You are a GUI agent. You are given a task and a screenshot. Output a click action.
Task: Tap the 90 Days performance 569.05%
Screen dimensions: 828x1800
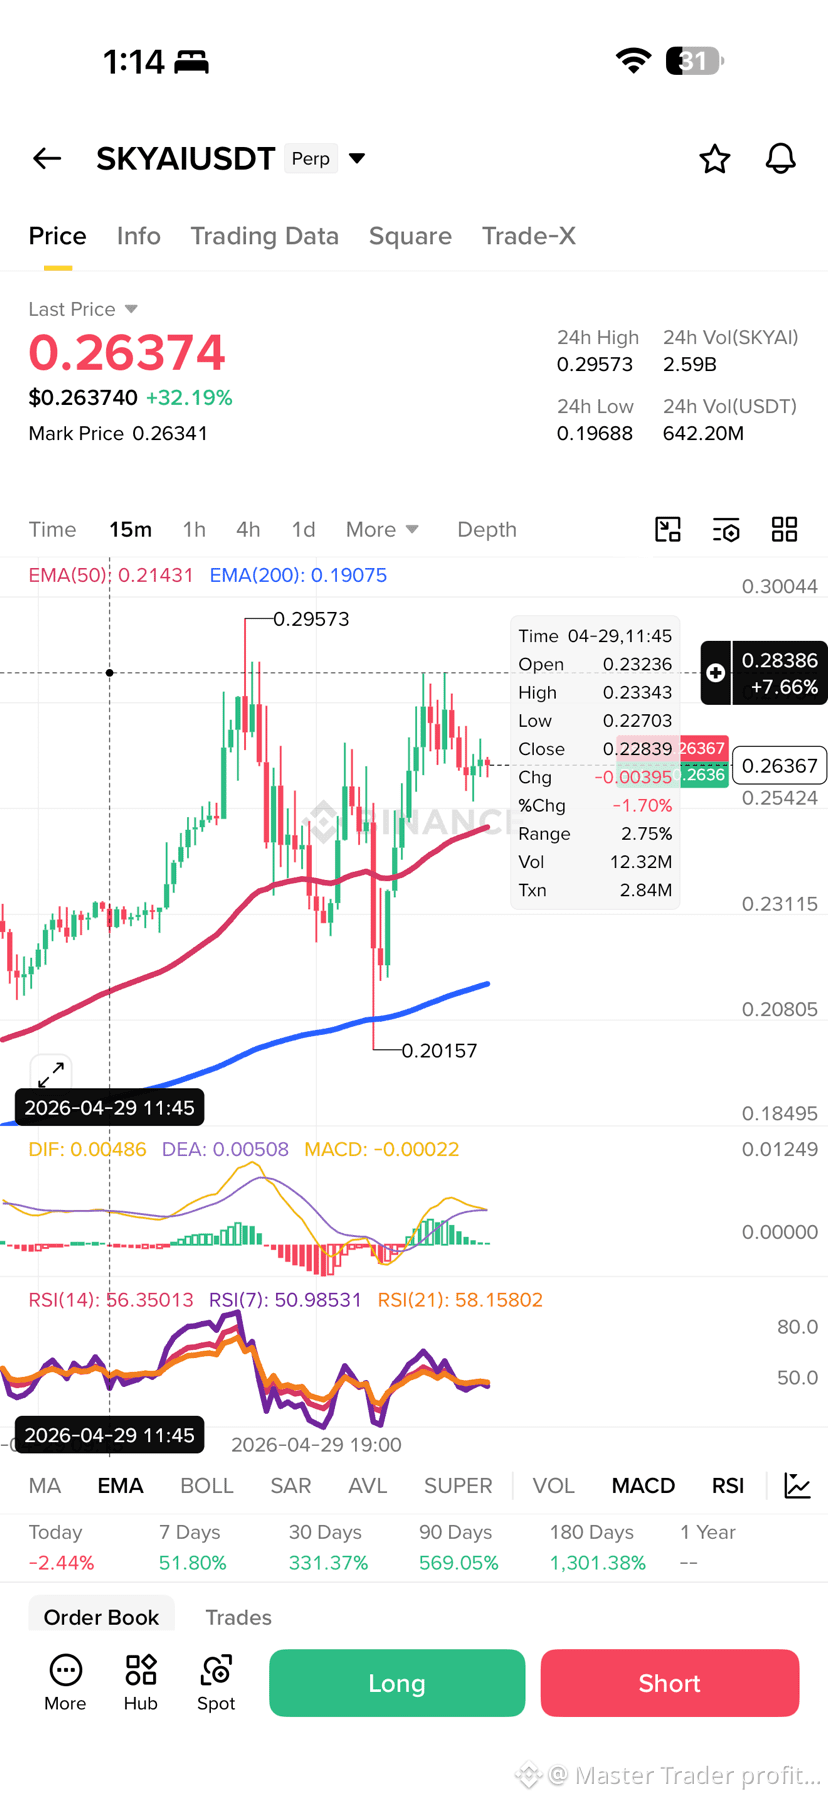[458, 1563]
